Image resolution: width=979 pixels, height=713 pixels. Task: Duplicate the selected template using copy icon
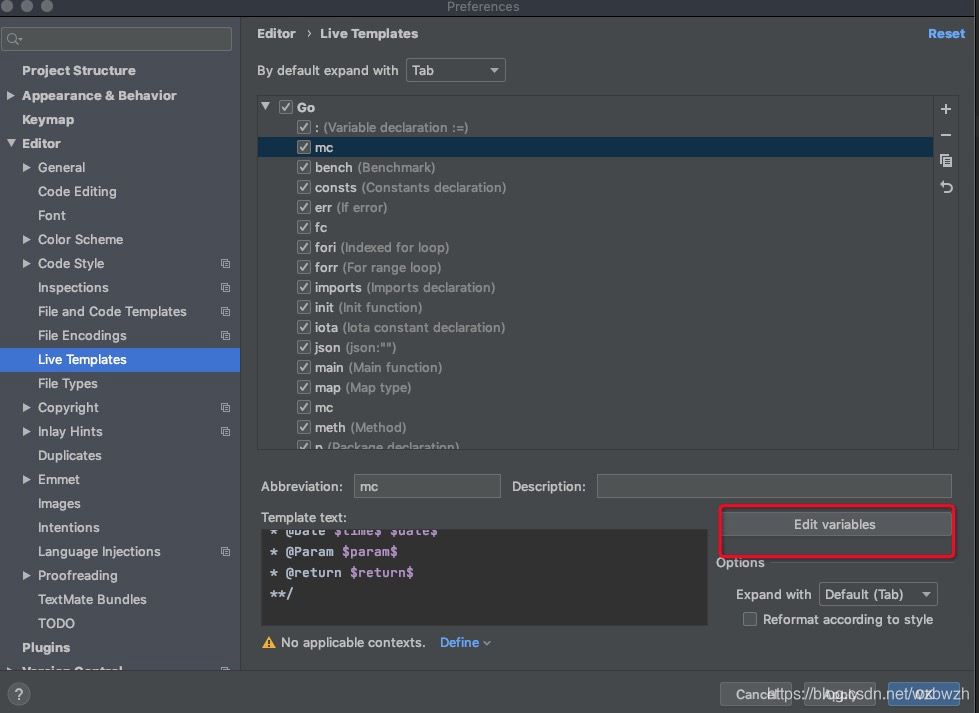[x=946, y=161]
